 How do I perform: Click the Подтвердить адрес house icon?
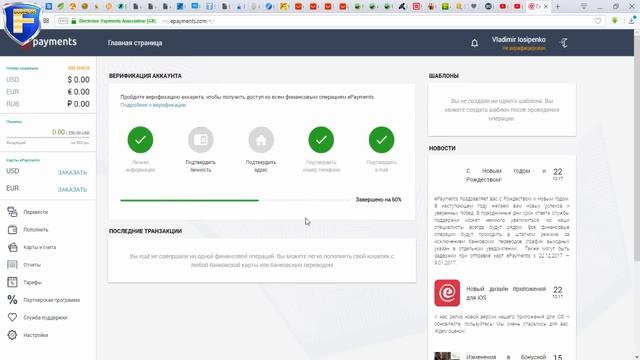tap(261, 140)
